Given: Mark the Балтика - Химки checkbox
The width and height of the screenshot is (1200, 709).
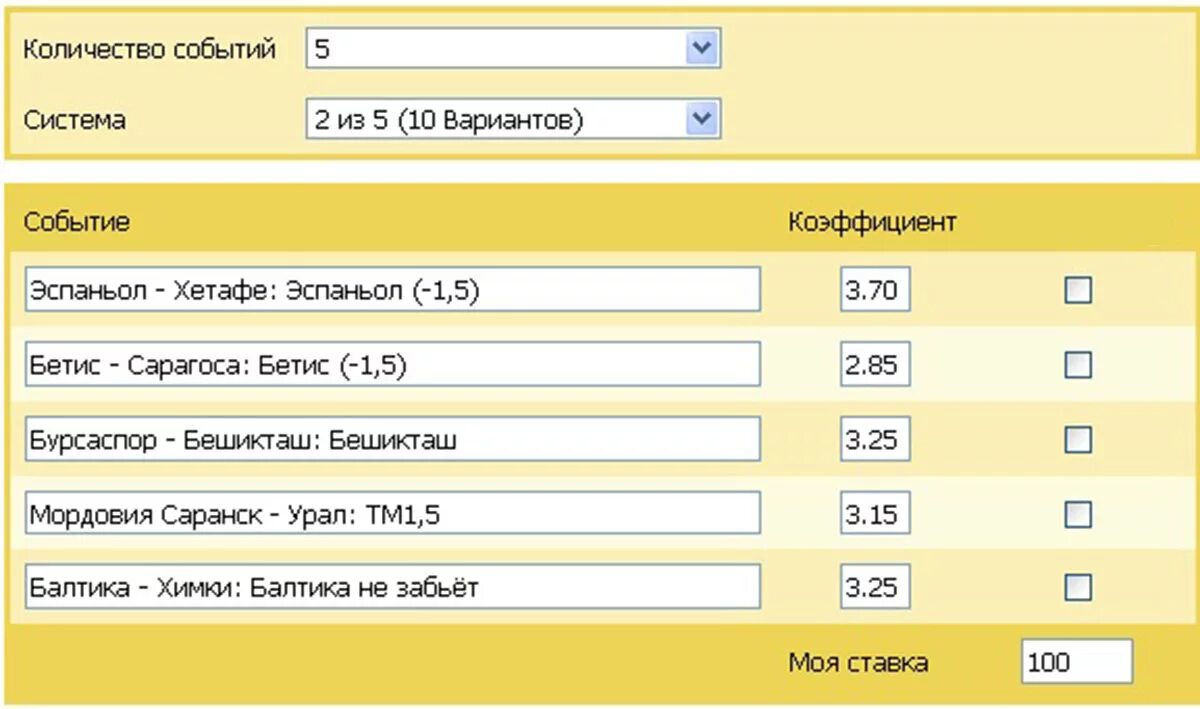Looking at the screenshot, I should point(1078,587).
